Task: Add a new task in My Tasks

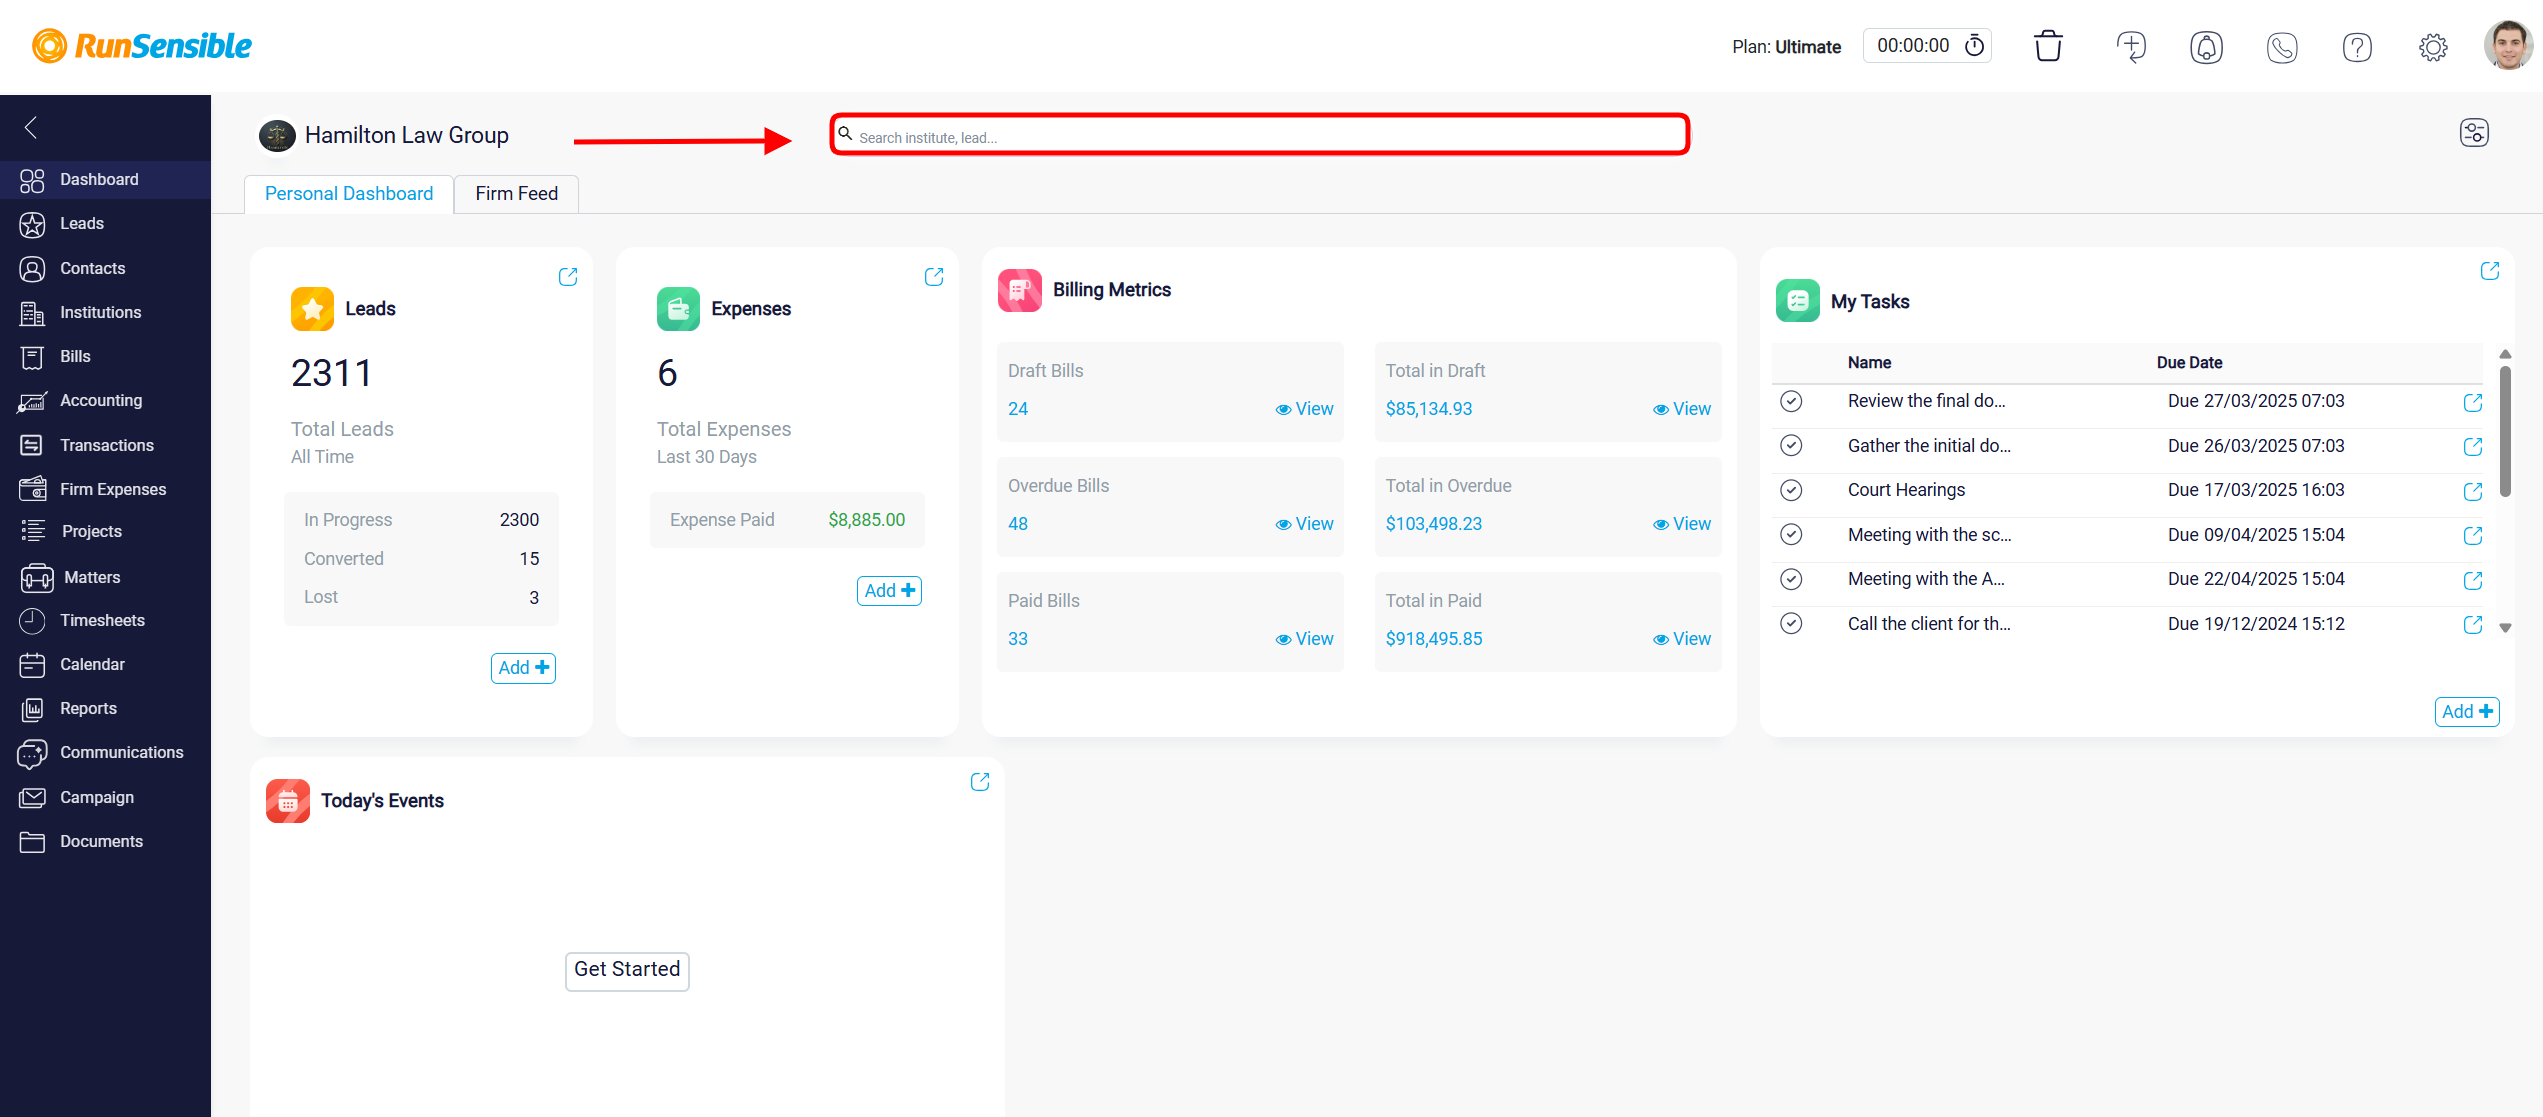Action: click(2467, 712)
